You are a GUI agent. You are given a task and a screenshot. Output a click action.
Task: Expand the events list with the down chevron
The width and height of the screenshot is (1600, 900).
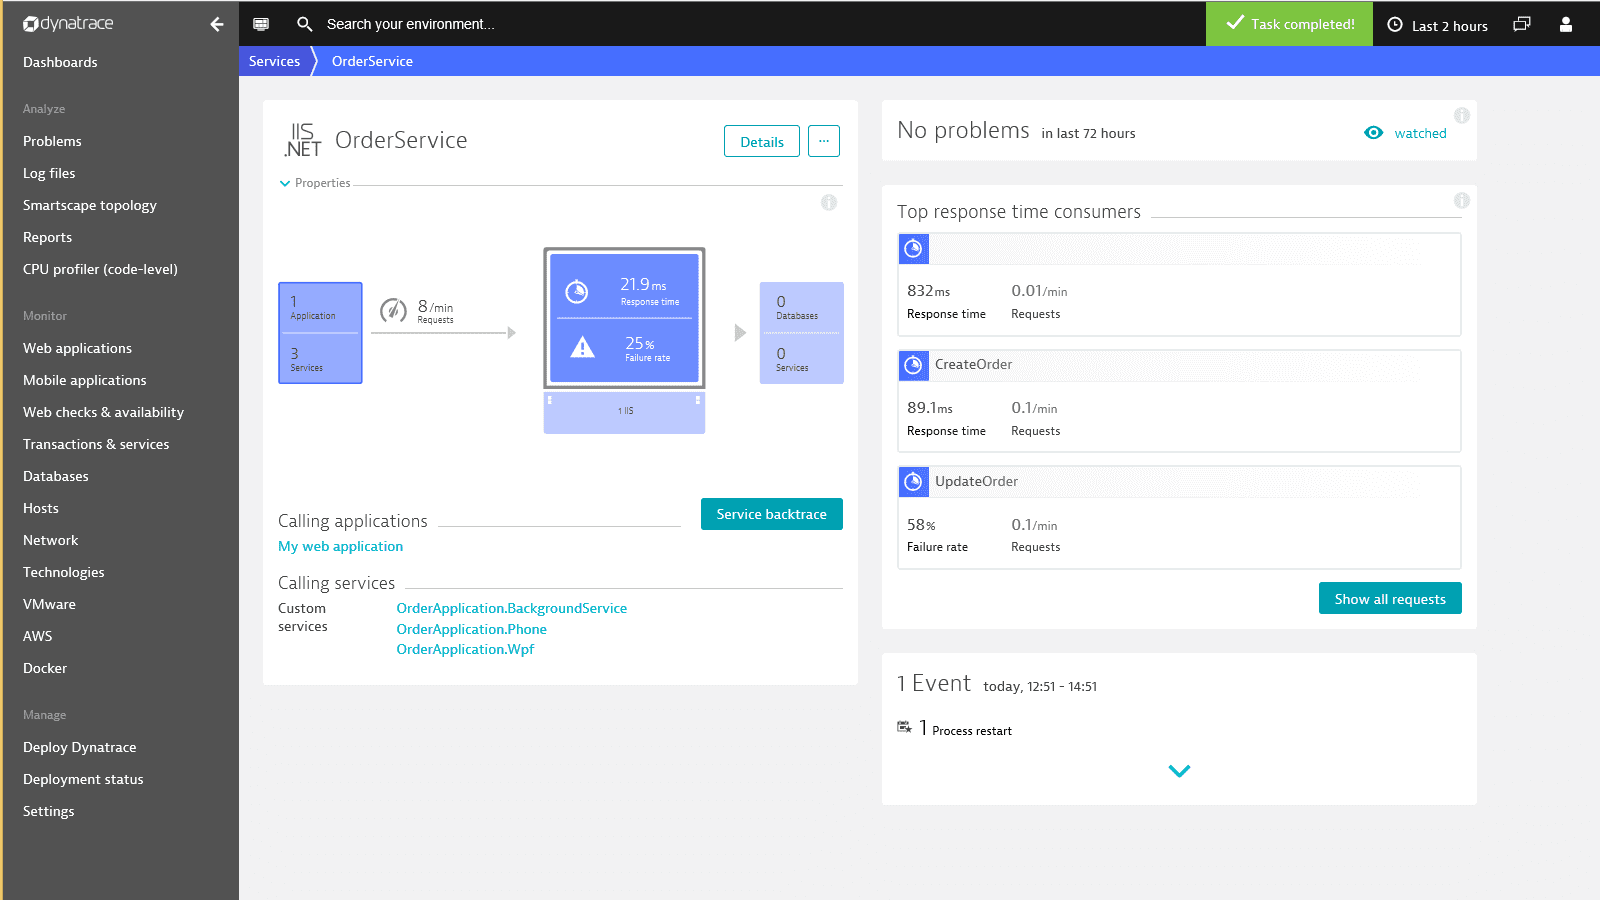point(1179,771)
